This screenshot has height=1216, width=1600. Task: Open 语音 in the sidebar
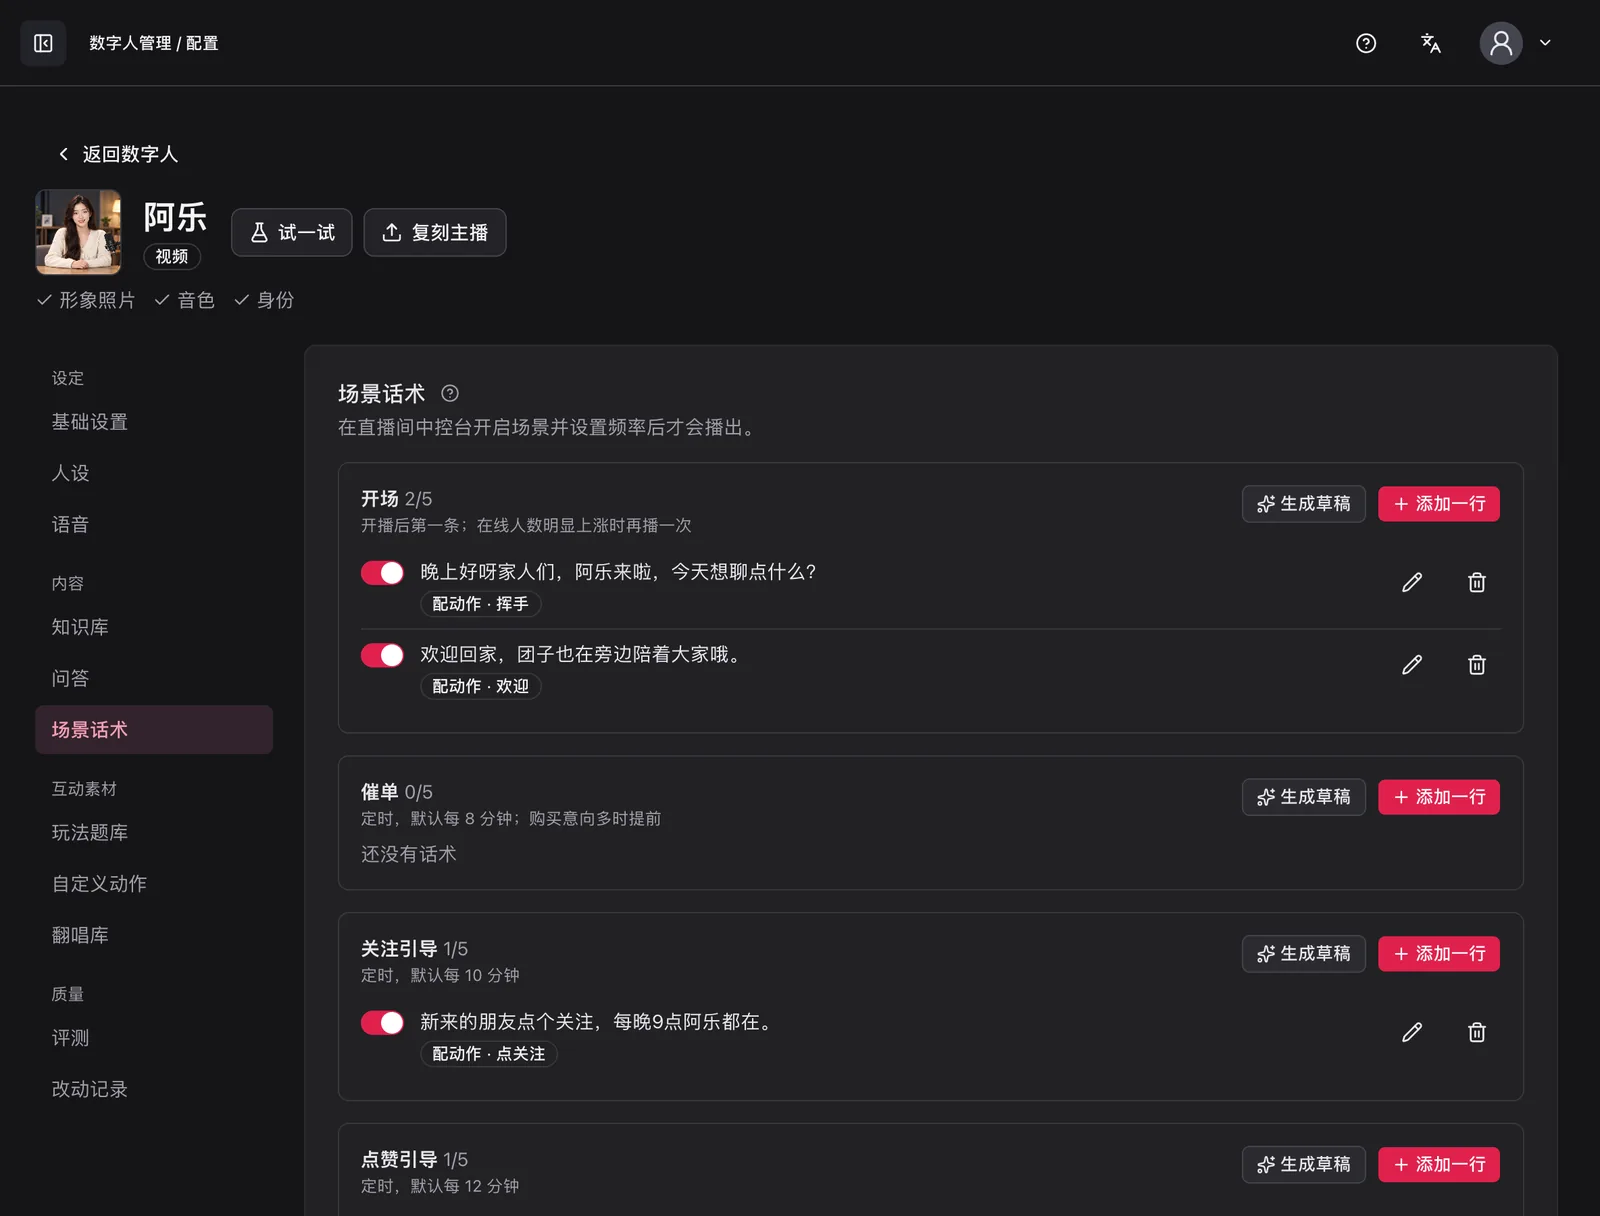click(154, 524)
